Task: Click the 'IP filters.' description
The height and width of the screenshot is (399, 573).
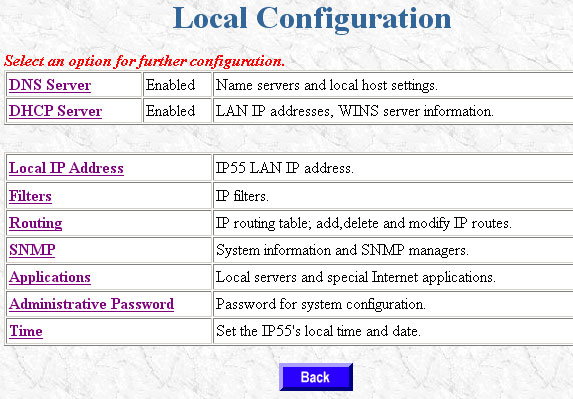Action: (242, 196)
